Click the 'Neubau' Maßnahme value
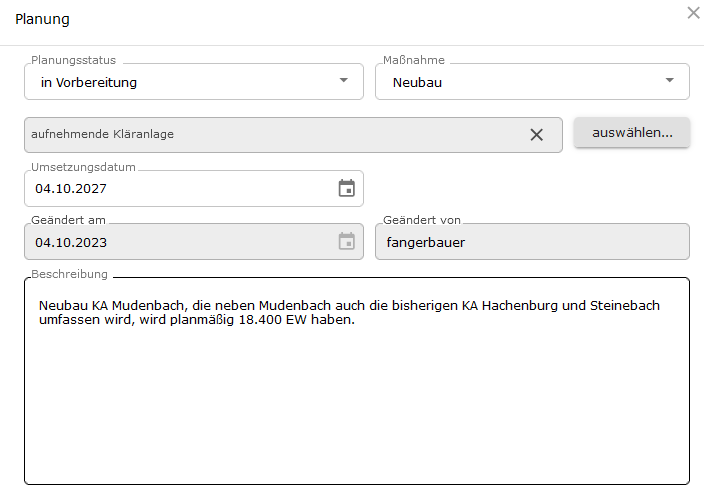 [x=417, y=83]
